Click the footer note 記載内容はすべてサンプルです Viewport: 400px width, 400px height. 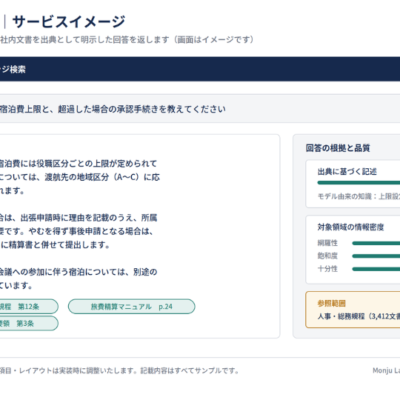point(189,371)
